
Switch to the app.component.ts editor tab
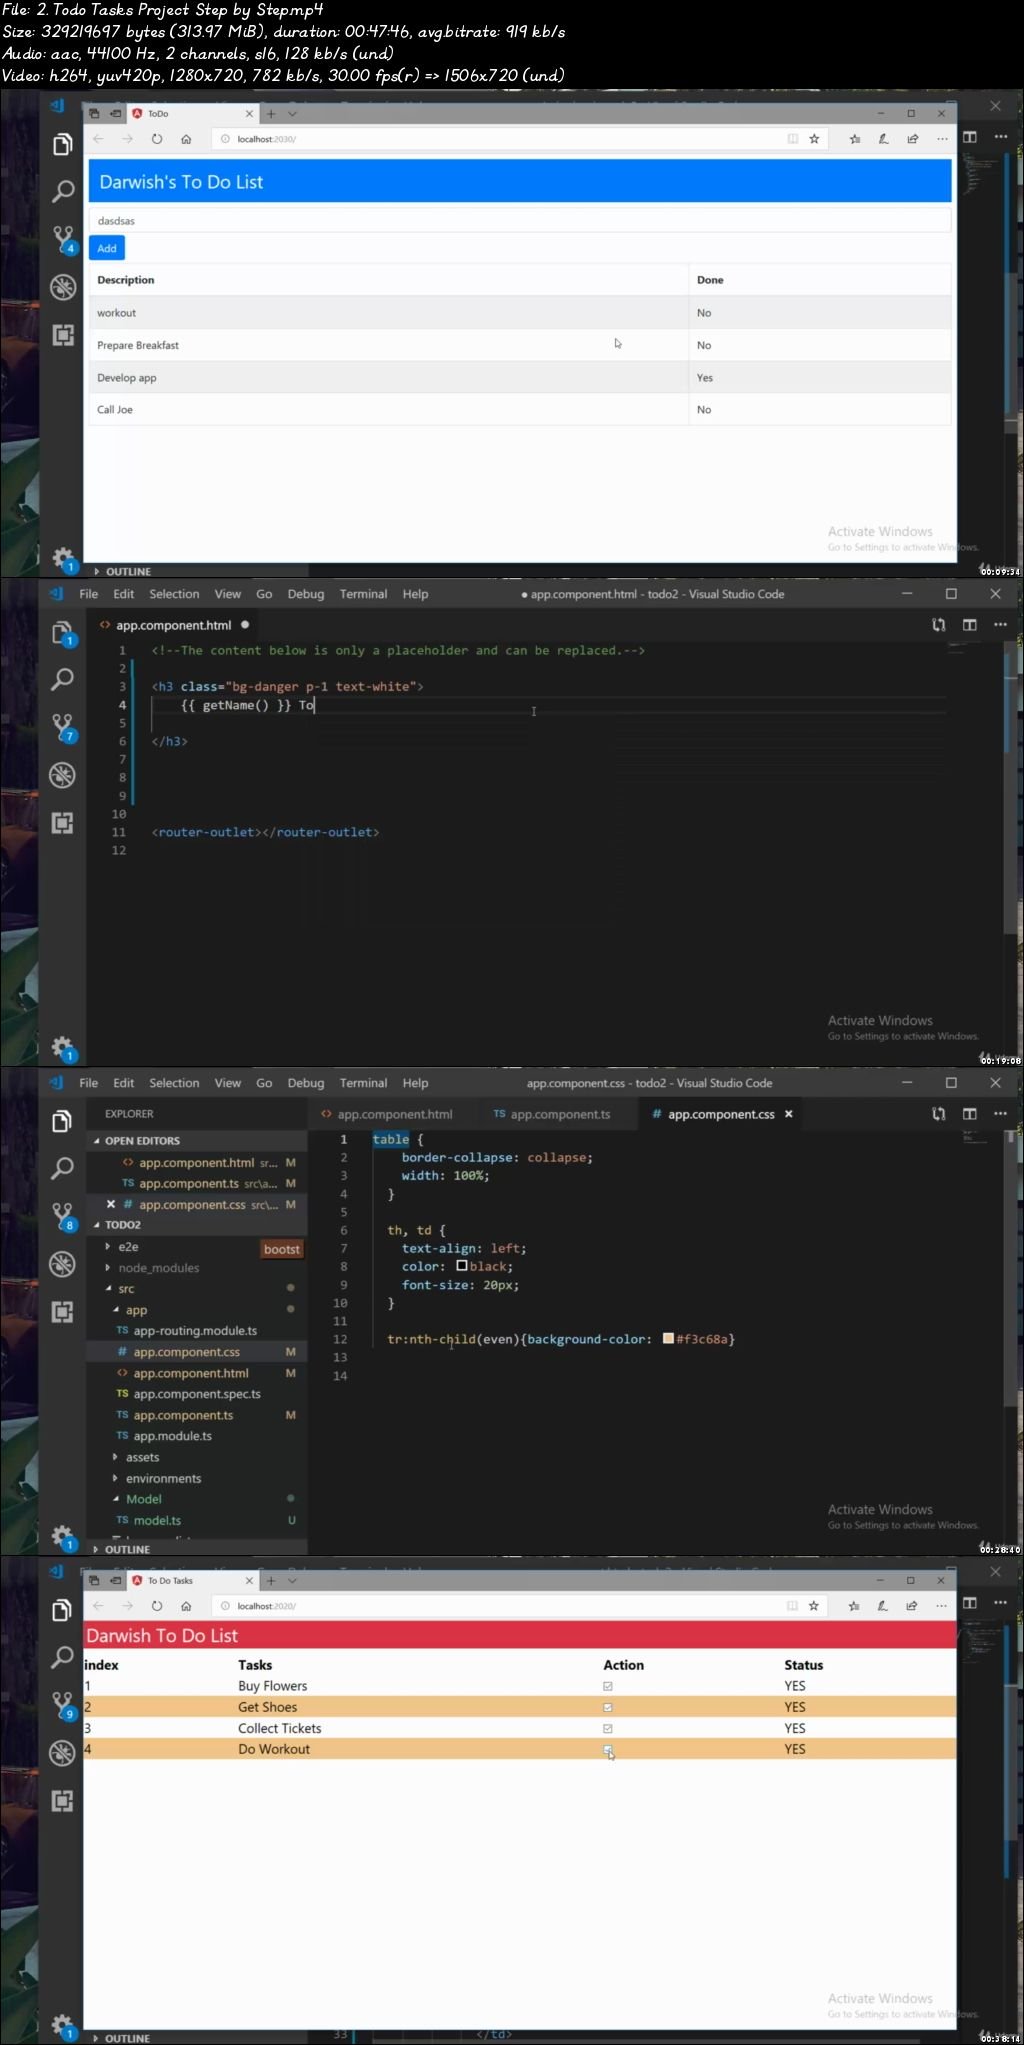point(551,1114)
